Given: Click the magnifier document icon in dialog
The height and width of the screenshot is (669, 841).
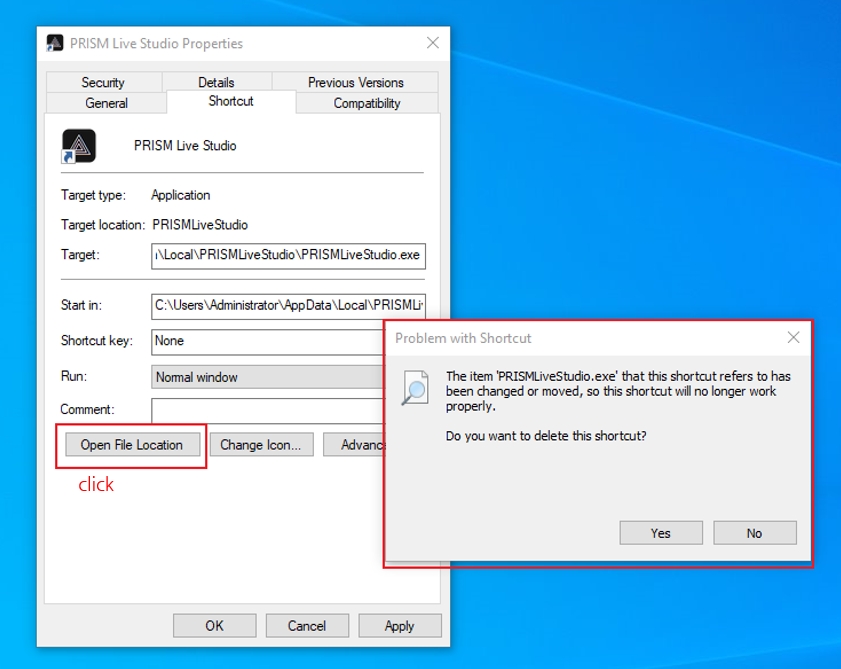Looking at the screenshot, I should coord(415,388).
